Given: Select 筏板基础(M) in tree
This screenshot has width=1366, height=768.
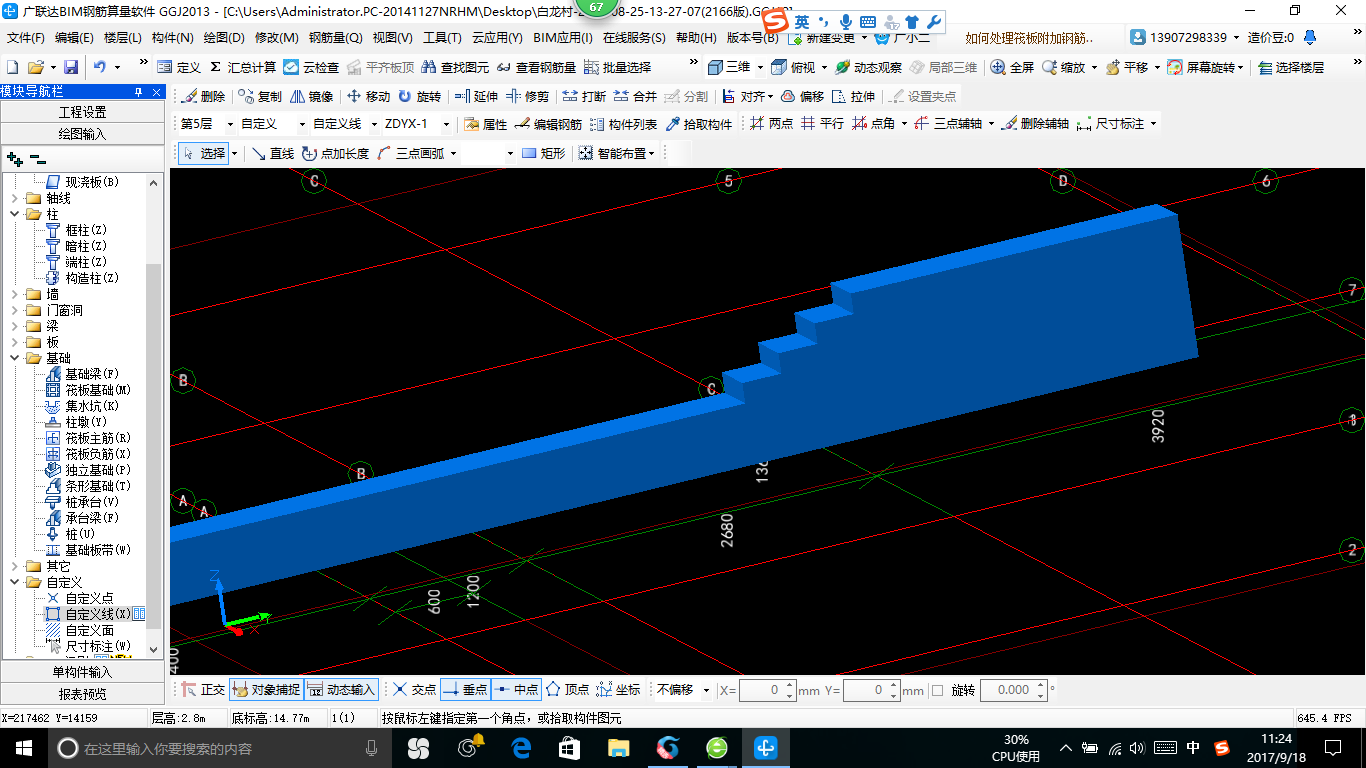Looking at the screenshot, I should [x=98, y=390].
